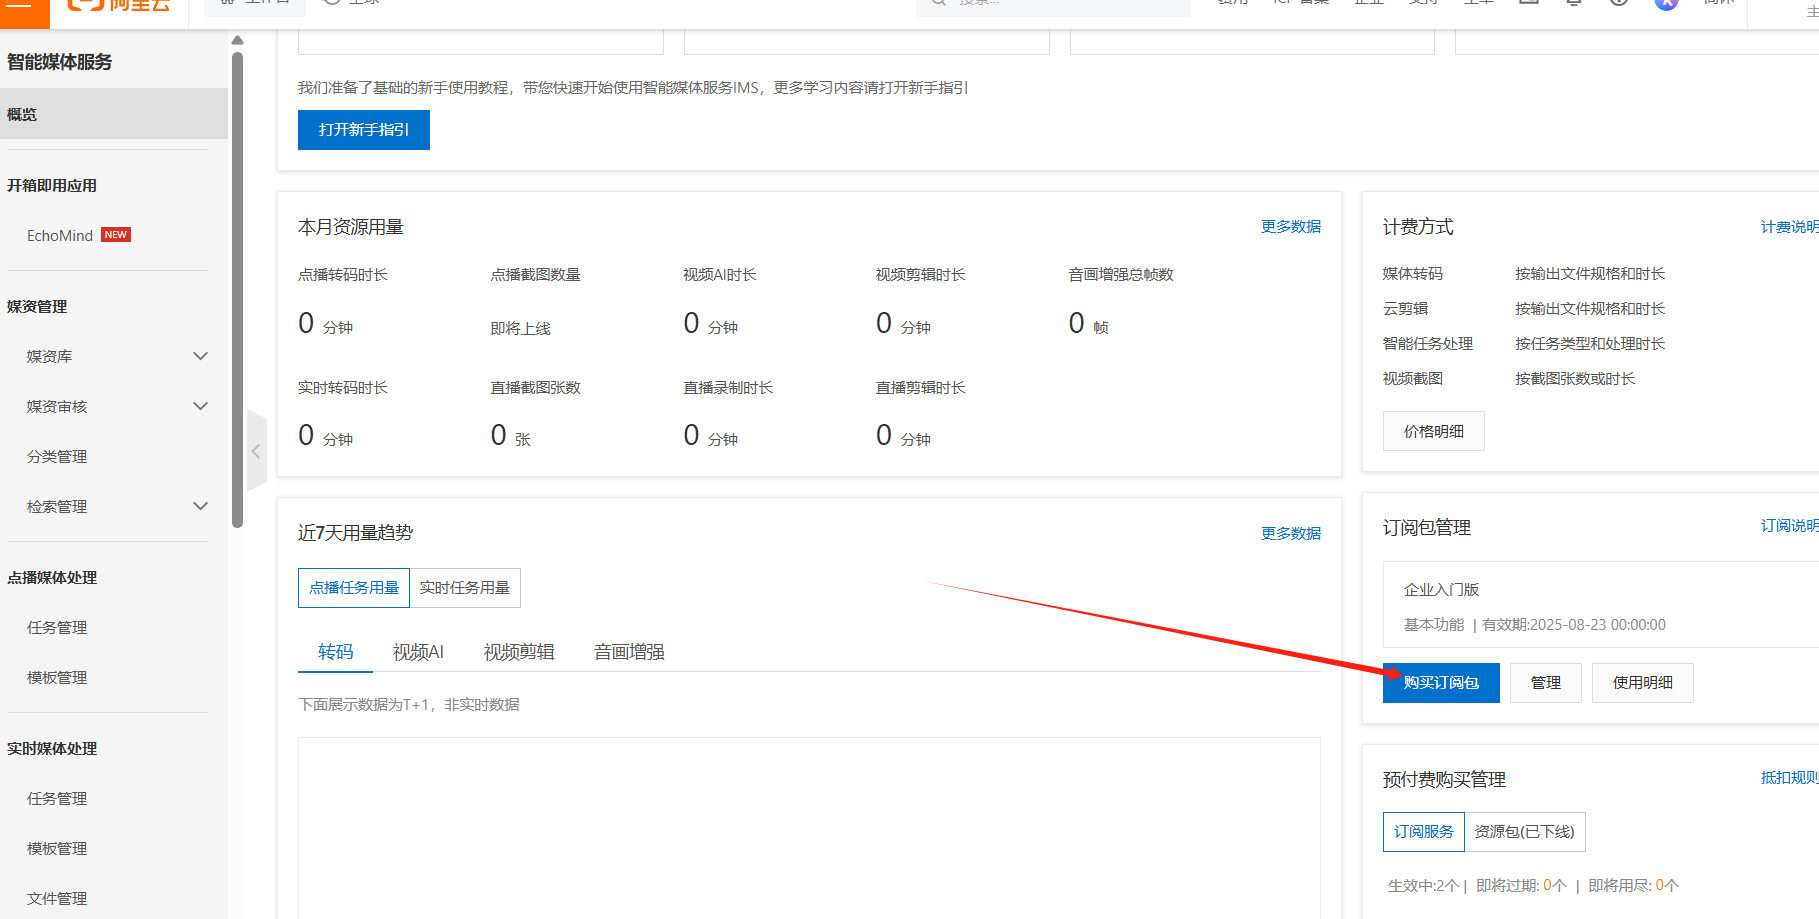This screenshot has height=919, width=1819.
Task: Click the 购买订阅包 button
Action: pyautogui.click(x=1441, y=683)
